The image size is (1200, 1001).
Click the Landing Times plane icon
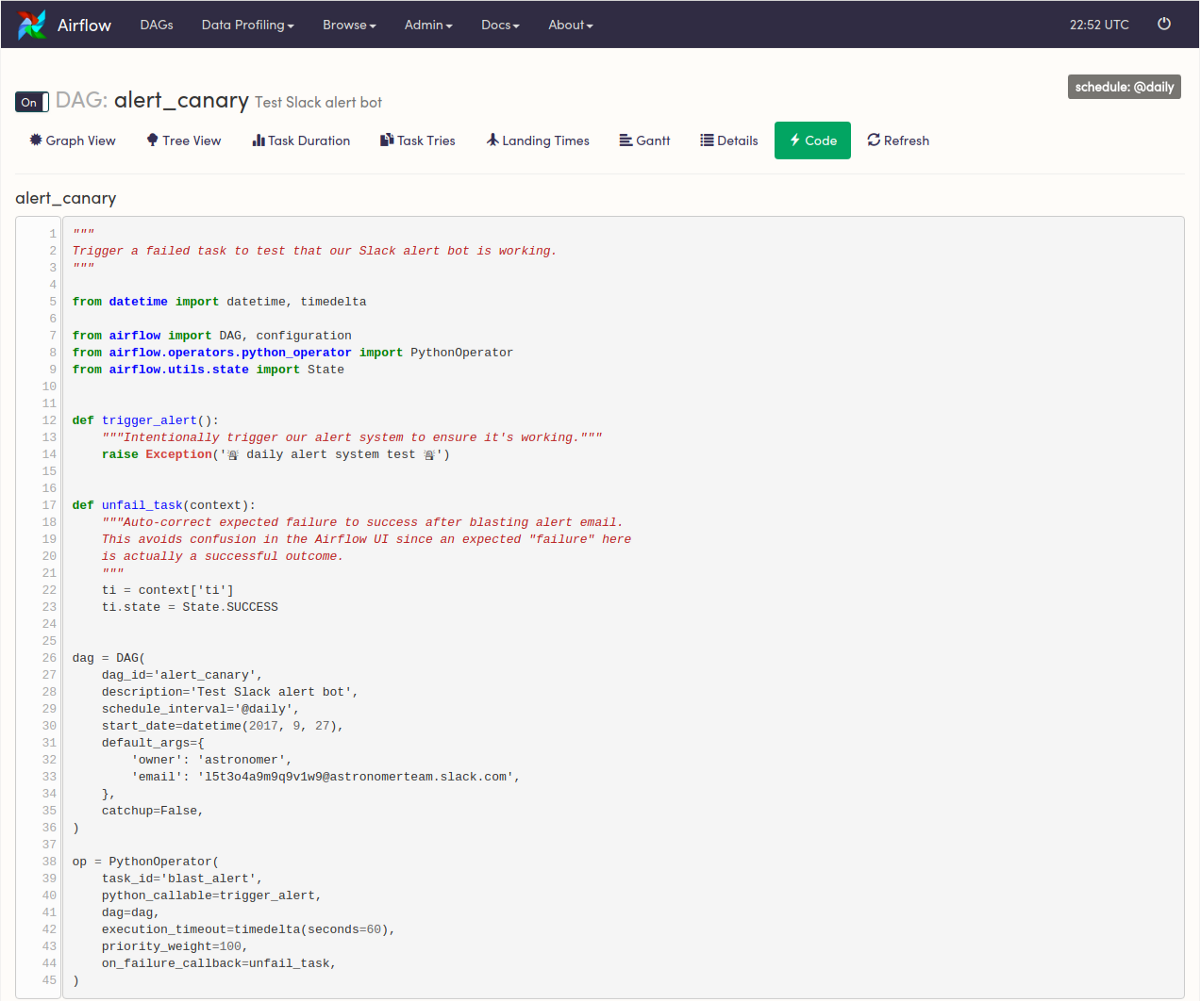tap(492, 140)
